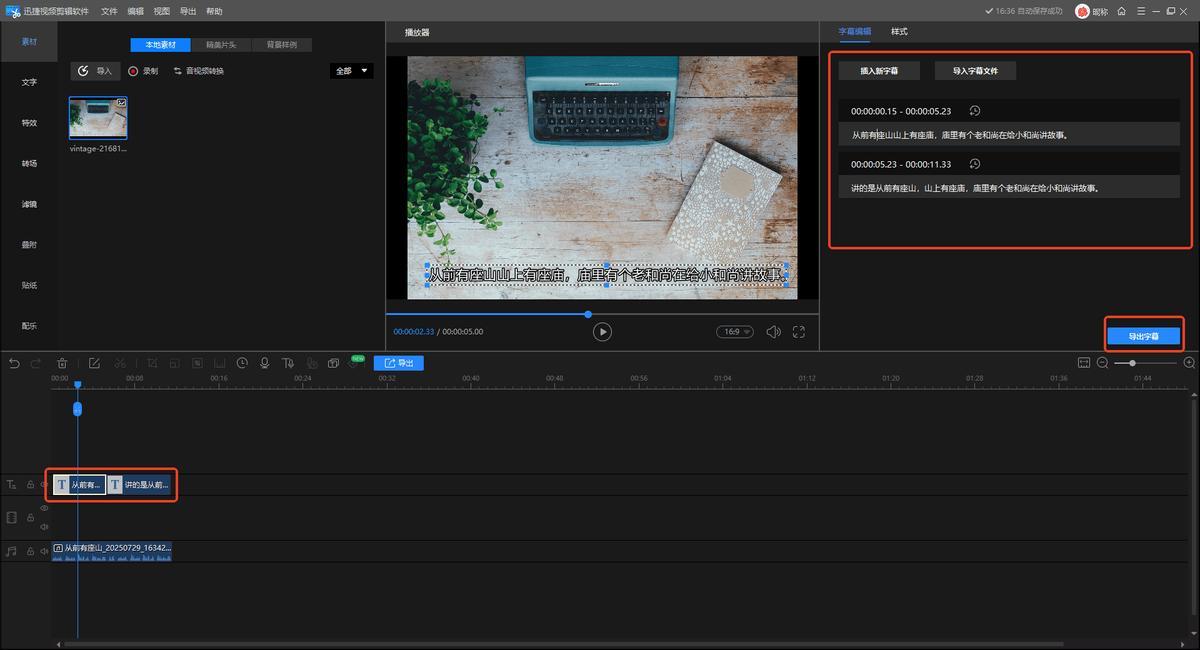
Task: Switch to the 样式 tab
Action: pos(899,32)
